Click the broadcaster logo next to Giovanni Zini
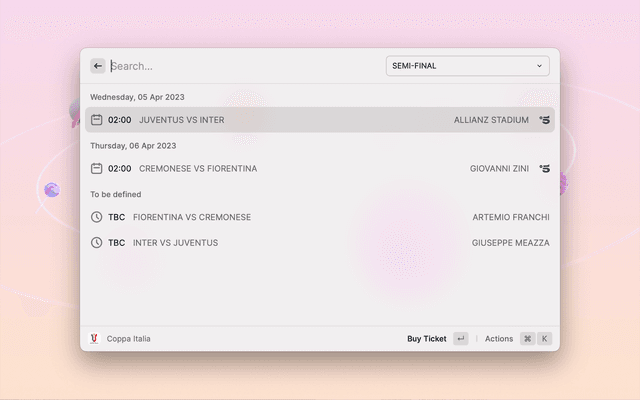 pos(544,169)
